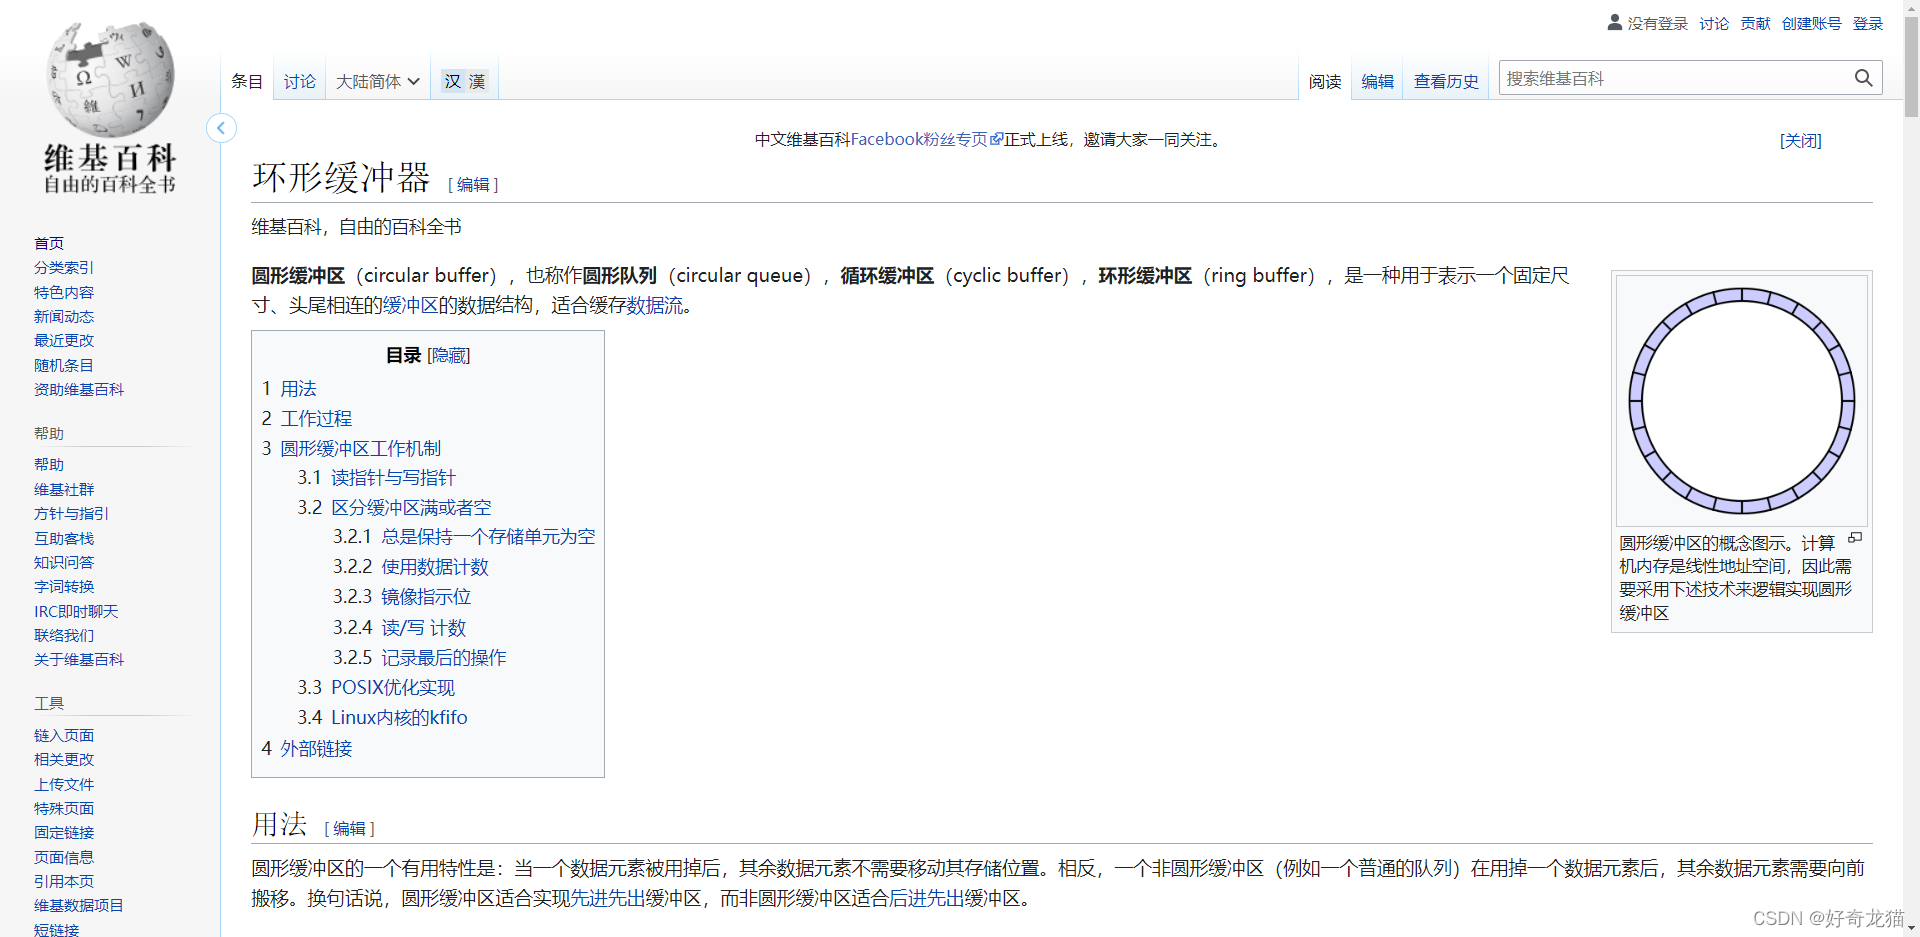Image resolution: width=1920 pixels, height=937 pixels.
Task: Open the 编辑 tab
Action: 1377,81
